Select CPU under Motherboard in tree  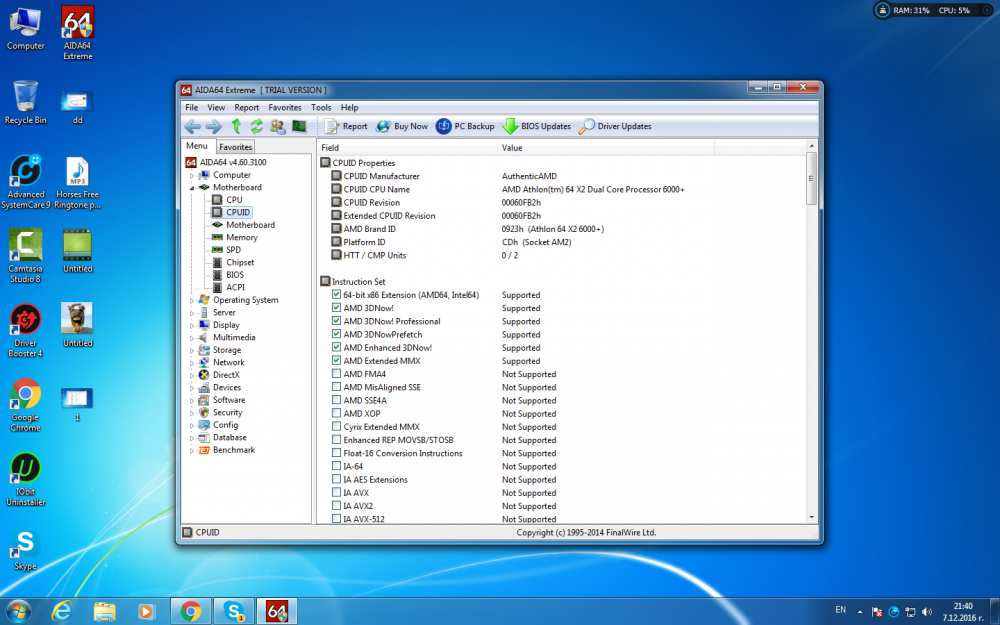[x=234, y=200]
